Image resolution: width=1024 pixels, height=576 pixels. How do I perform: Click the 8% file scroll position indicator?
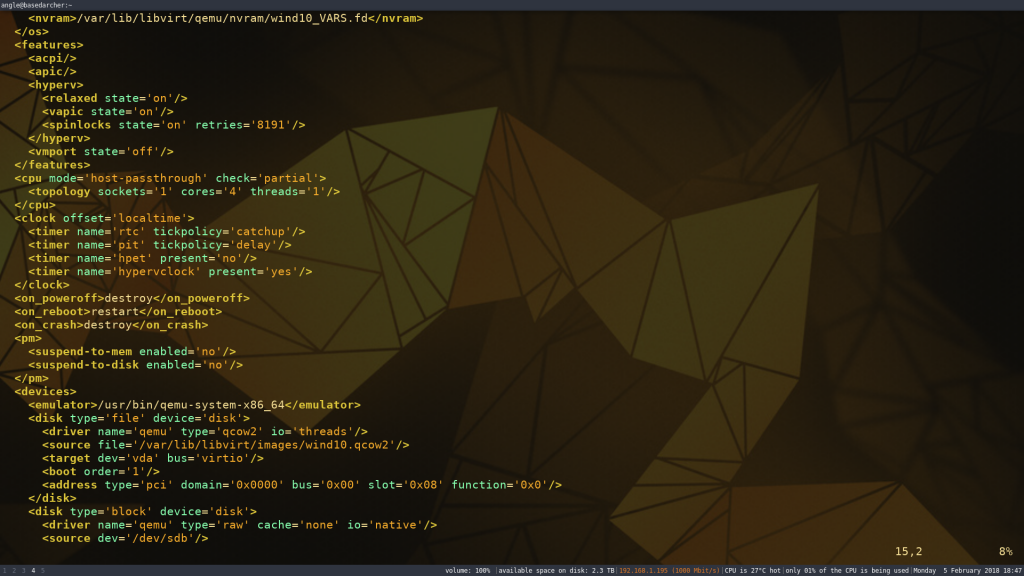tap(1005, 551)
